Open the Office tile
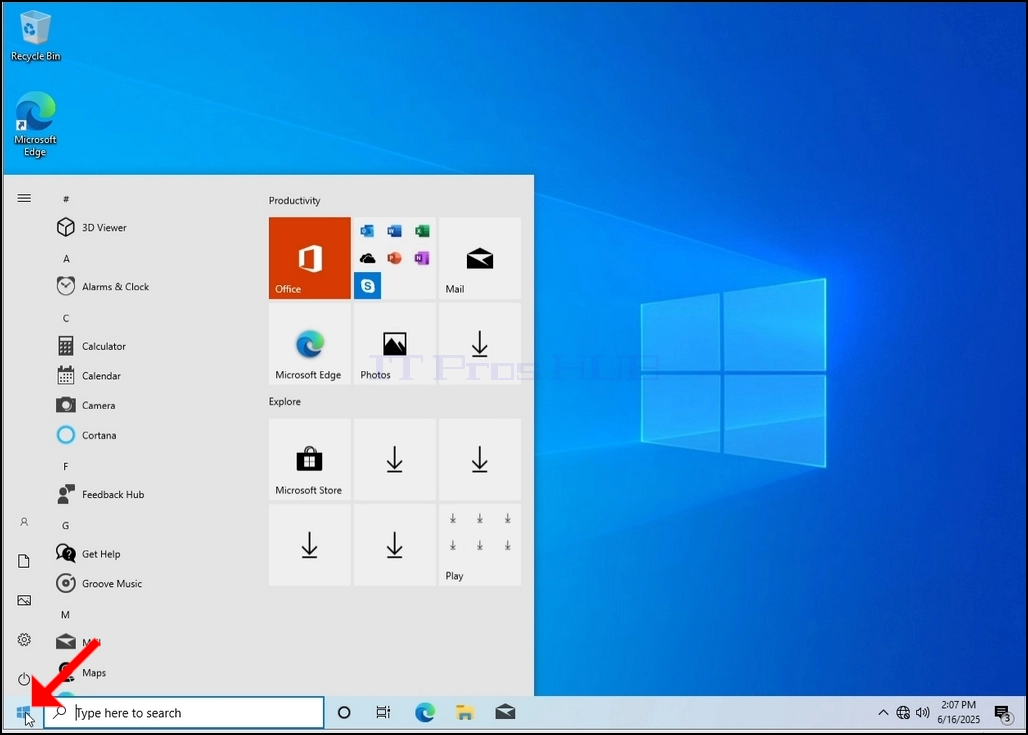This screenshot has width=1028, height=735. [309, 258]
